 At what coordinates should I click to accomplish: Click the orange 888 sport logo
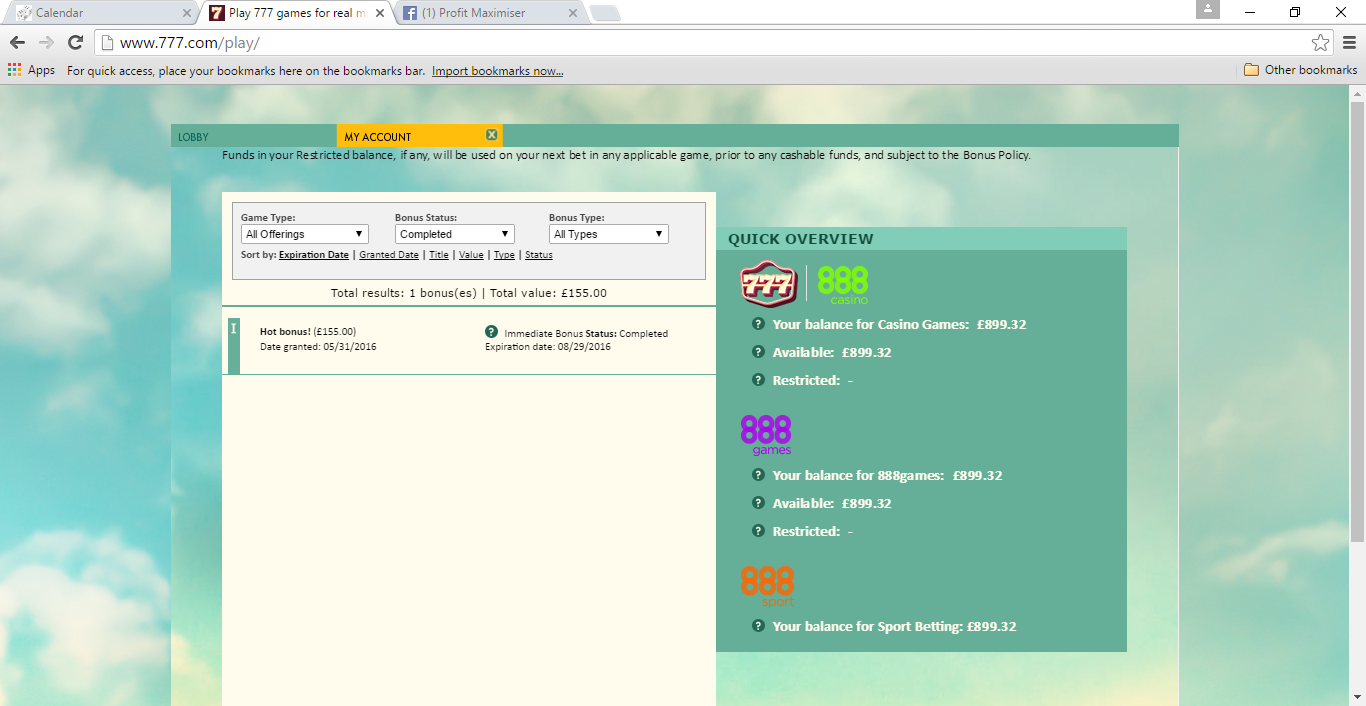pos(767,586)
